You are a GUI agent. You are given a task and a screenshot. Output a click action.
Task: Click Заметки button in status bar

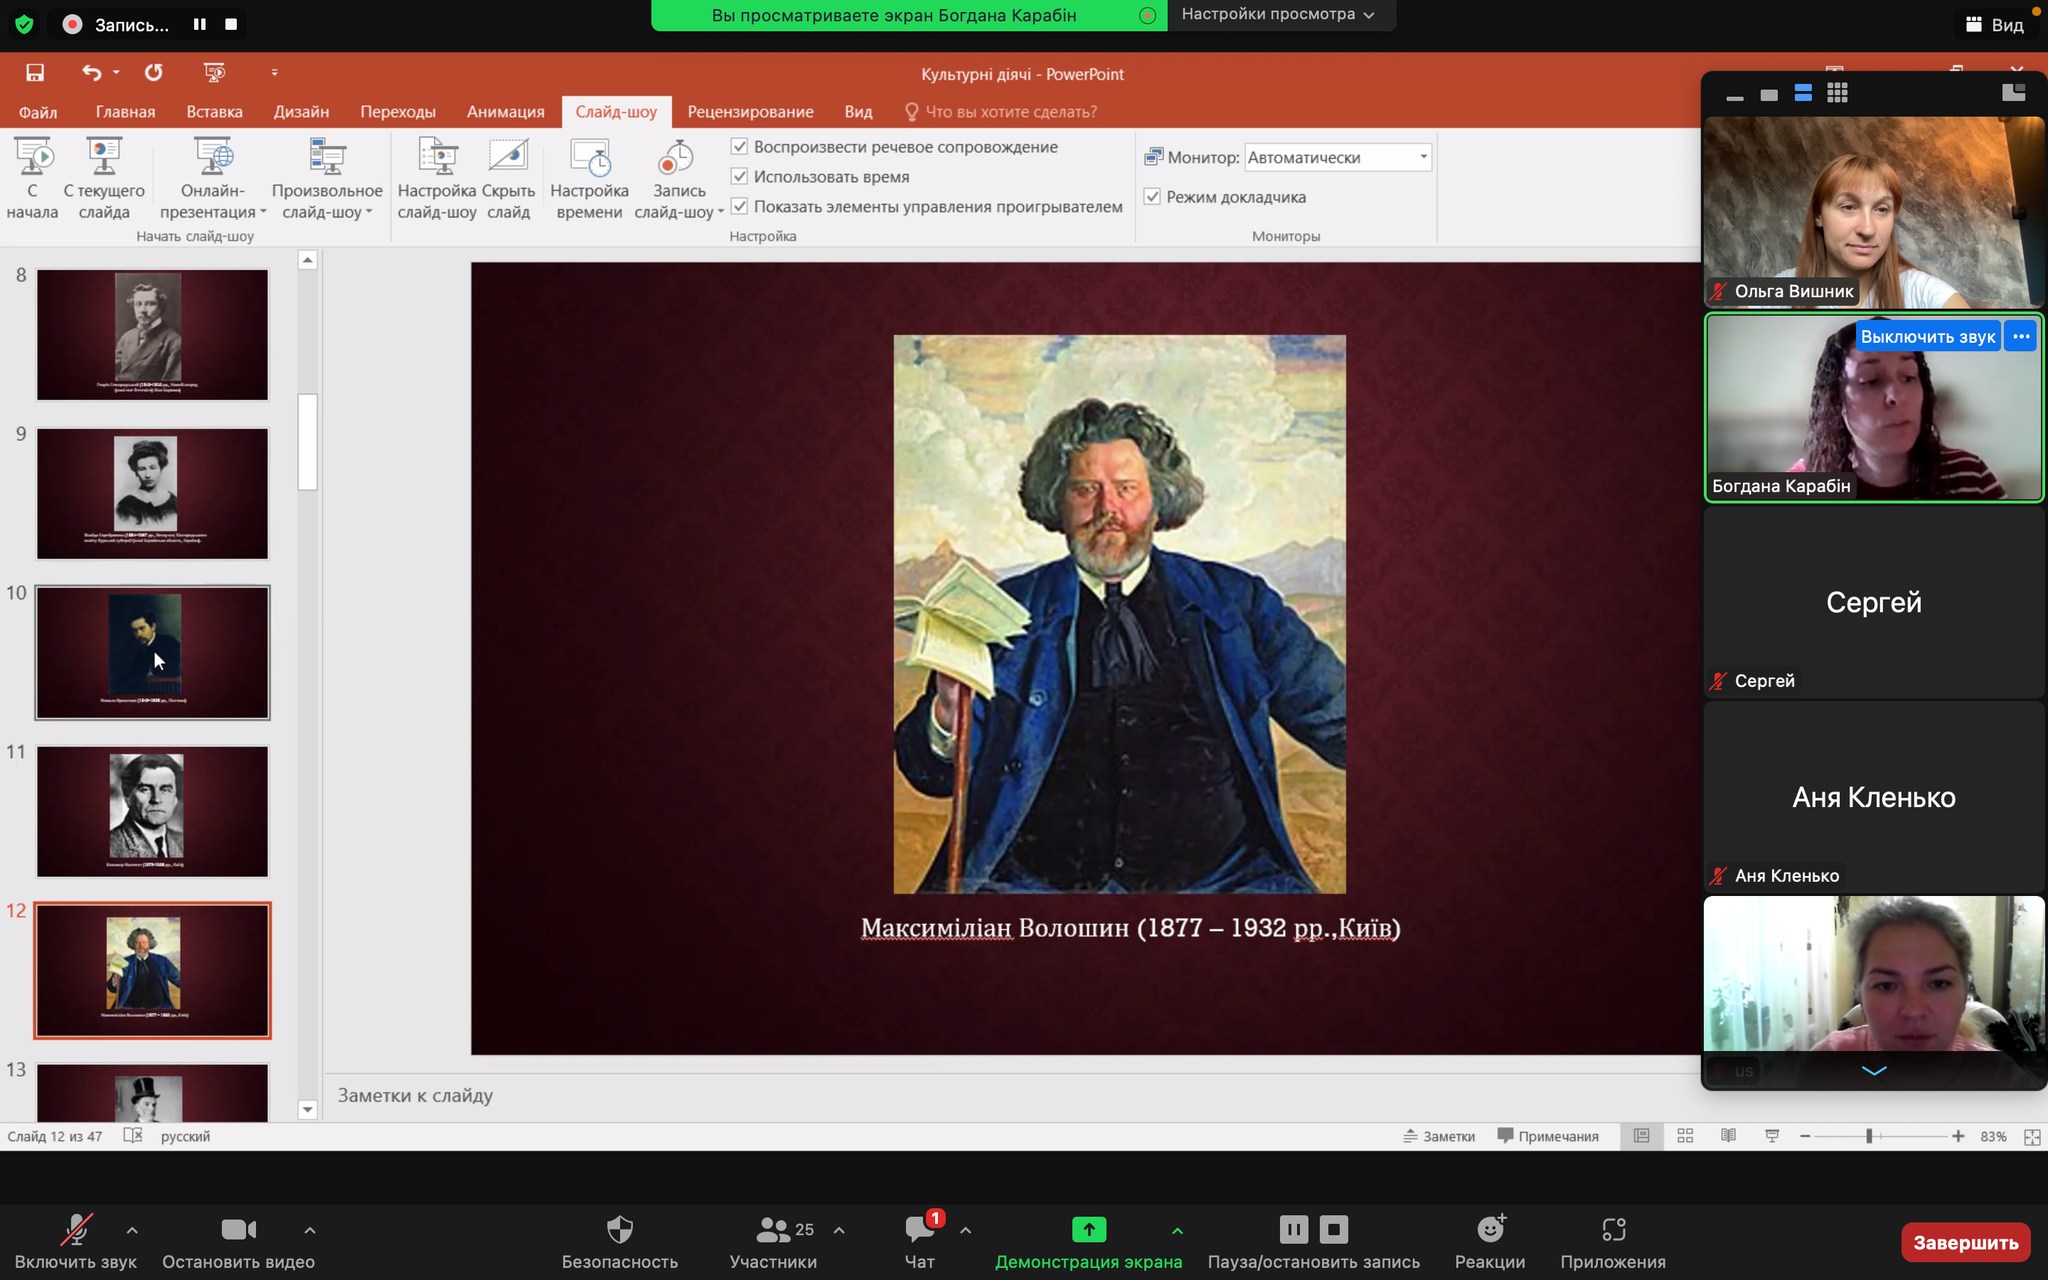coord(1439,1136)
